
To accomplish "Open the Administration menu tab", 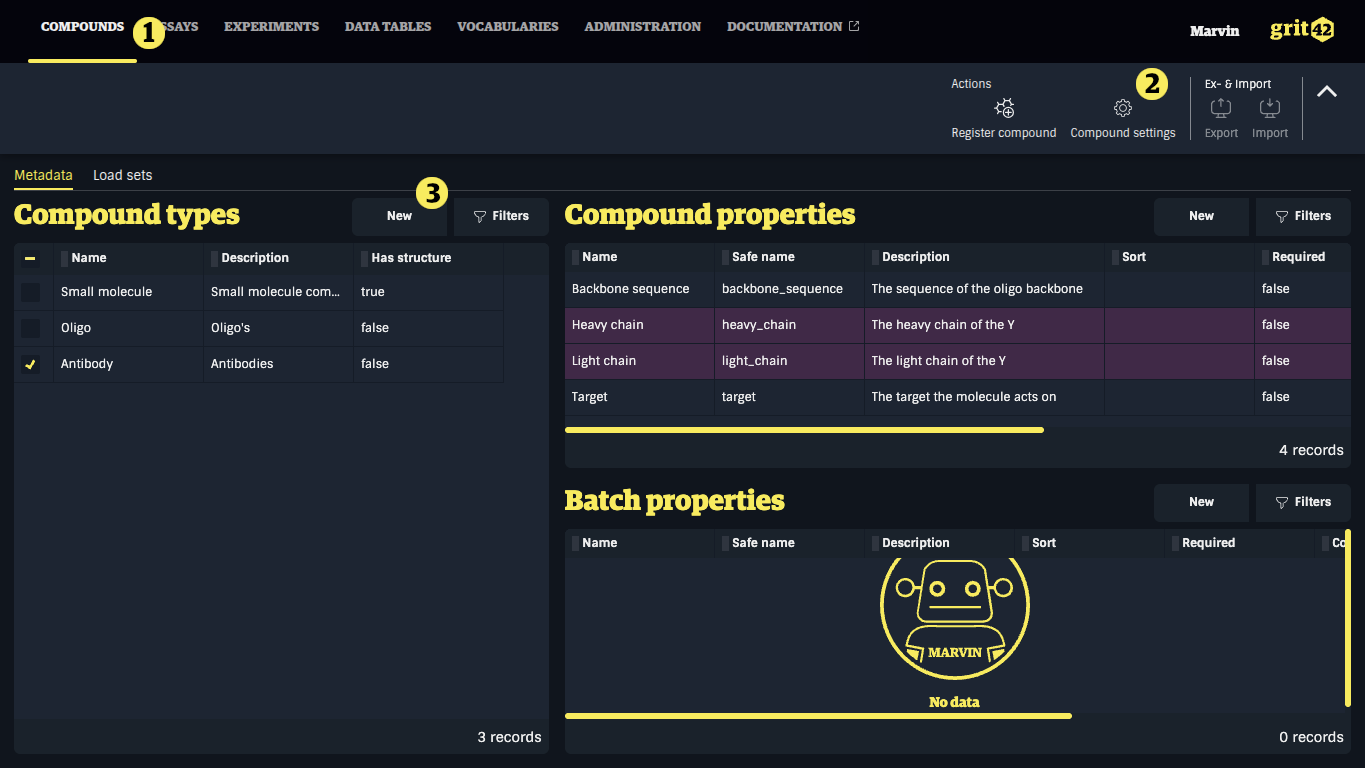I will click(643, 27).
